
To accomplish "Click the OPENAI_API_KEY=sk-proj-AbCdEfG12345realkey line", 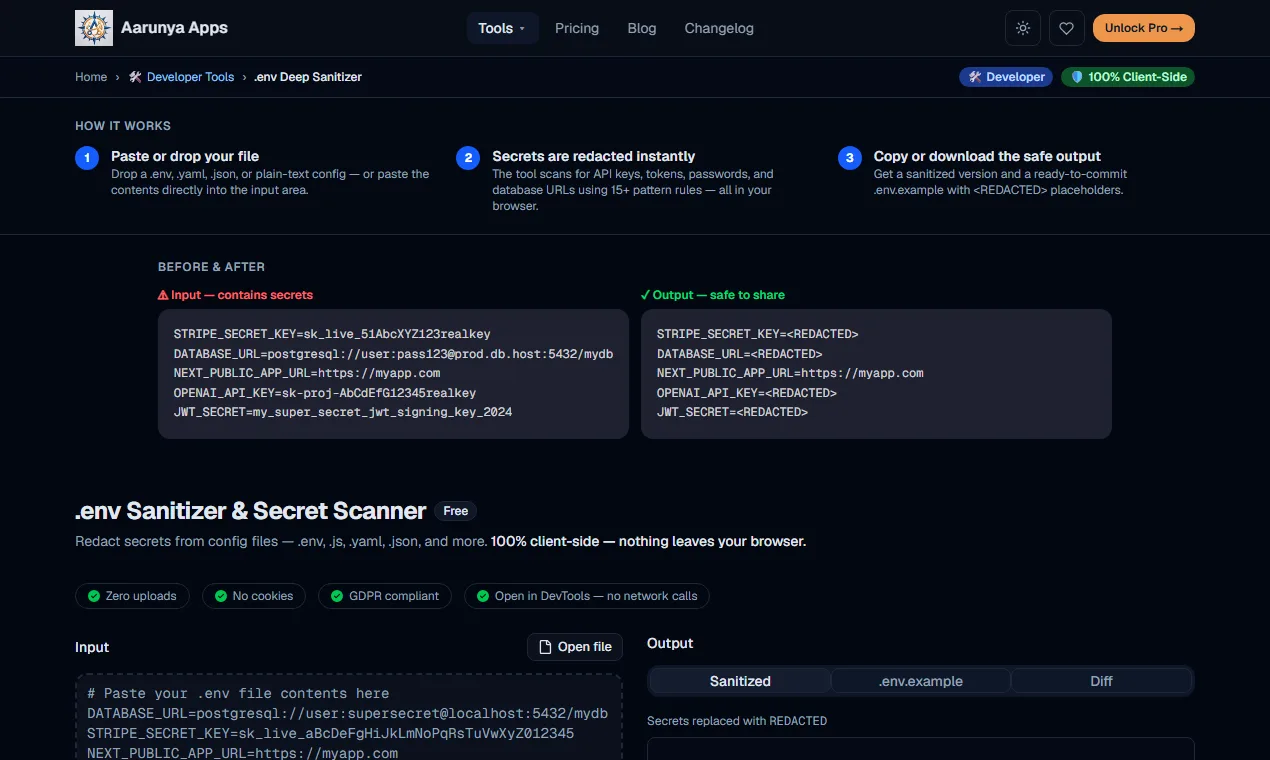I will pos(325,393).
